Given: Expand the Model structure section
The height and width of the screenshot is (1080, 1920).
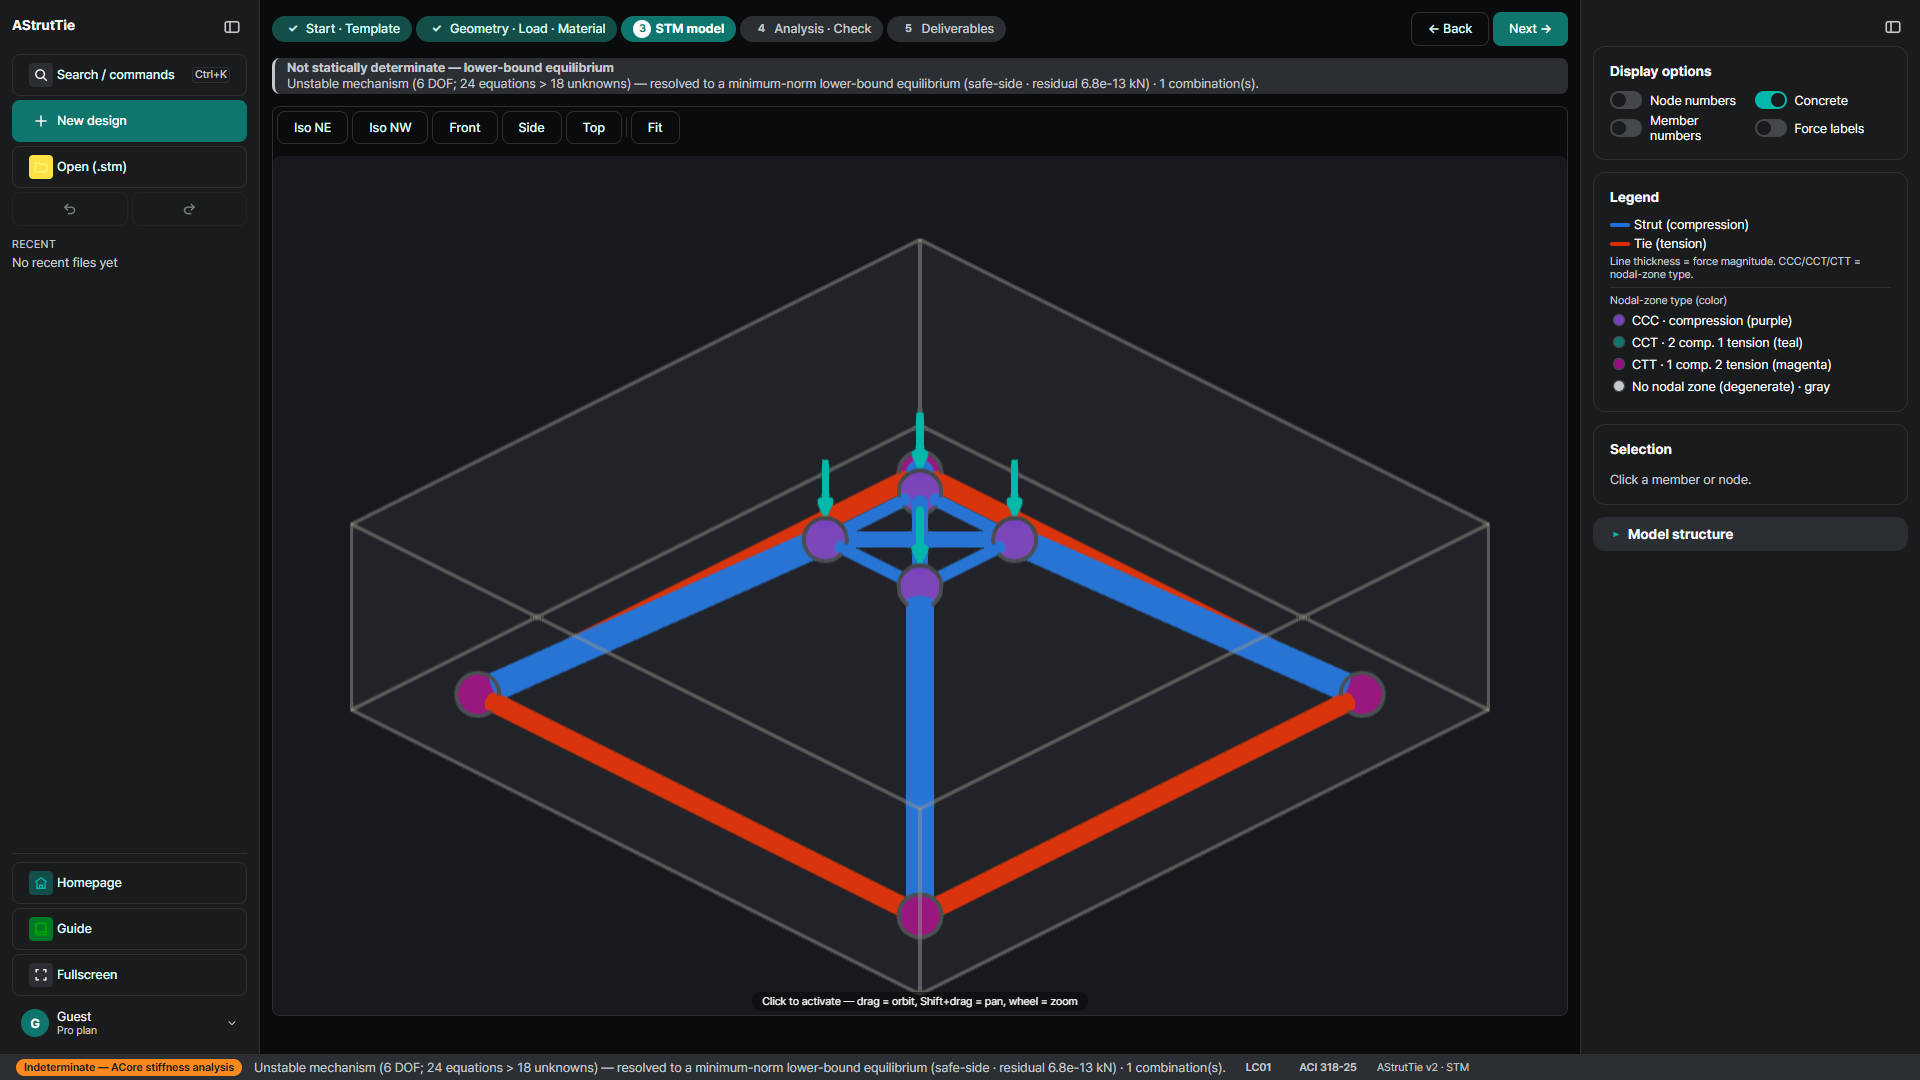Looking at the screenshot, I should point(1750,534).
